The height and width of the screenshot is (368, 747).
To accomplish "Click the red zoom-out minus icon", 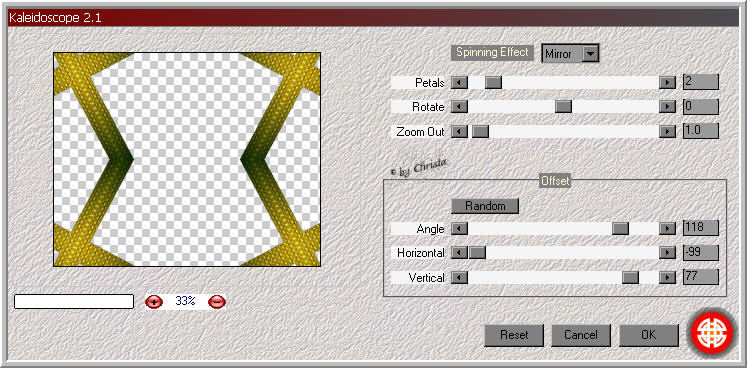I will [217, 301].
